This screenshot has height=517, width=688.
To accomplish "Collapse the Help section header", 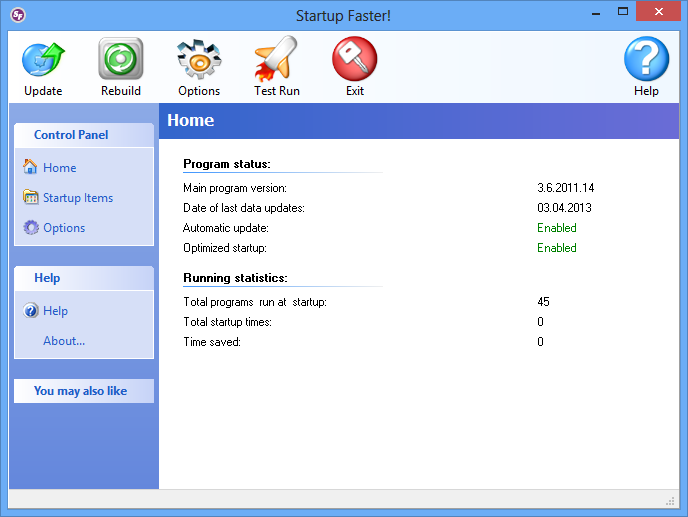I will 84,278.
